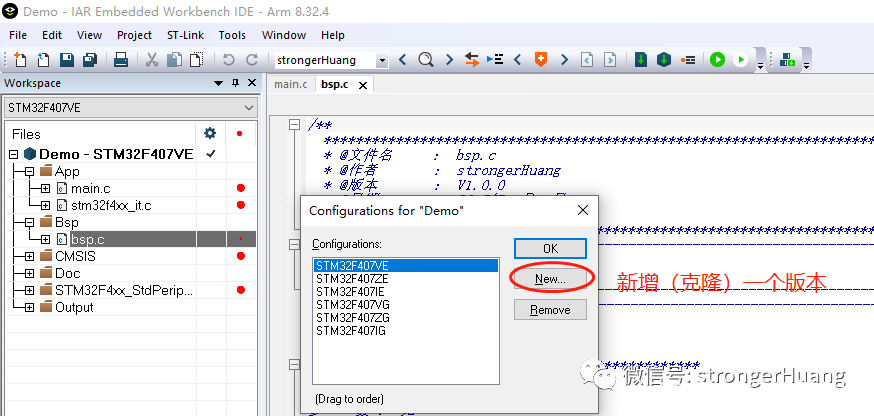Click the Remove button in the dialog
Viewport: 874px width, 416px height.
[x=550, y=309]
